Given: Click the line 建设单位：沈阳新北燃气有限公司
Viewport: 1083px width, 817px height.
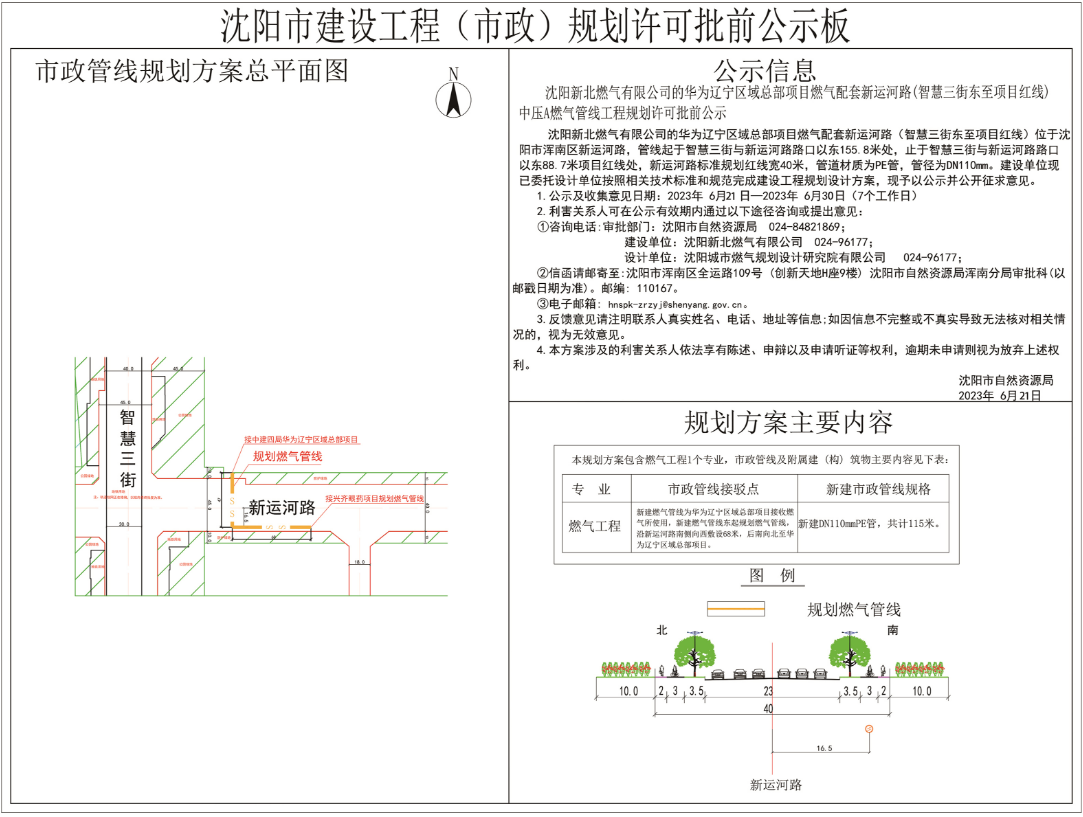Looking at the screenshot, I should (x=749, y=242).
